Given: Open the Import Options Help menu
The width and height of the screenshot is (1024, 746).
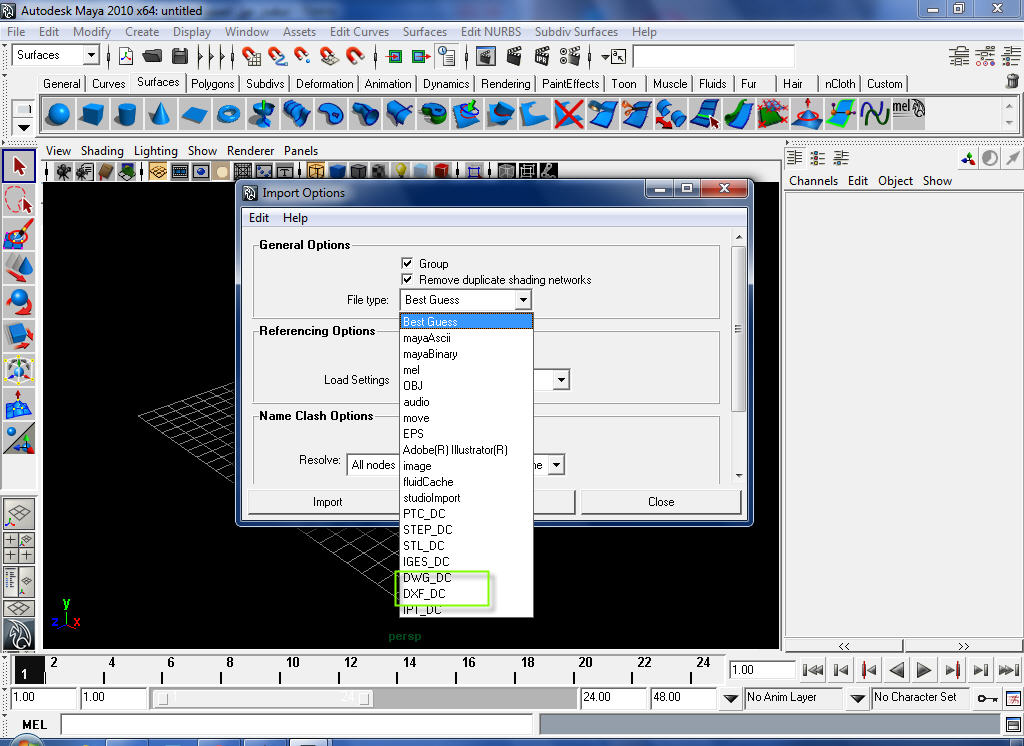Looking at the screenshot, I should pyautogui.click(x=295, y=218).
